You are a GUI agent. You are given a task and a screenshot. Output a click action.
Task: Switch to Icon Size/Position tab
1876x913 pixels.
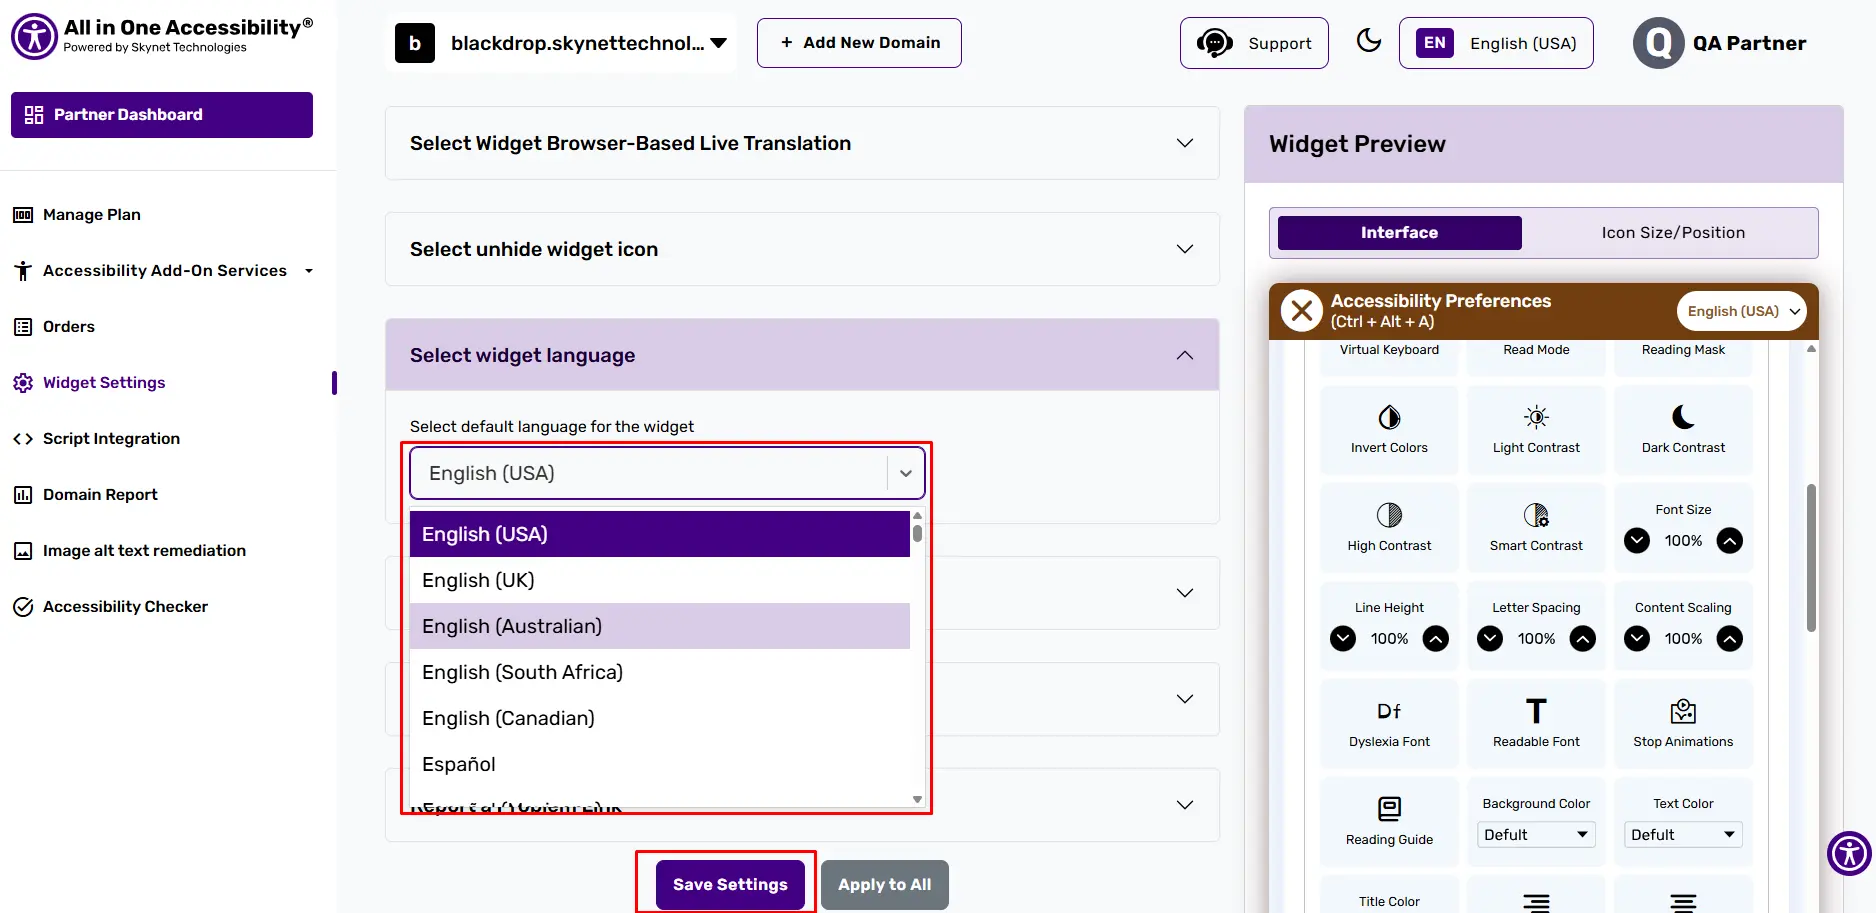(x=1673, y=232)
